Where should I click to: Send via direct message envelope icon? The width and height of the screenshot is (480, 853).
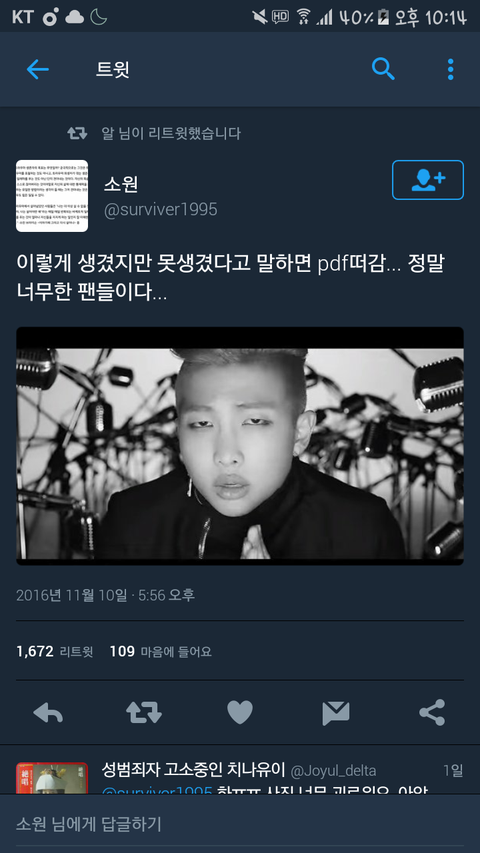click(x=336, y=713)
